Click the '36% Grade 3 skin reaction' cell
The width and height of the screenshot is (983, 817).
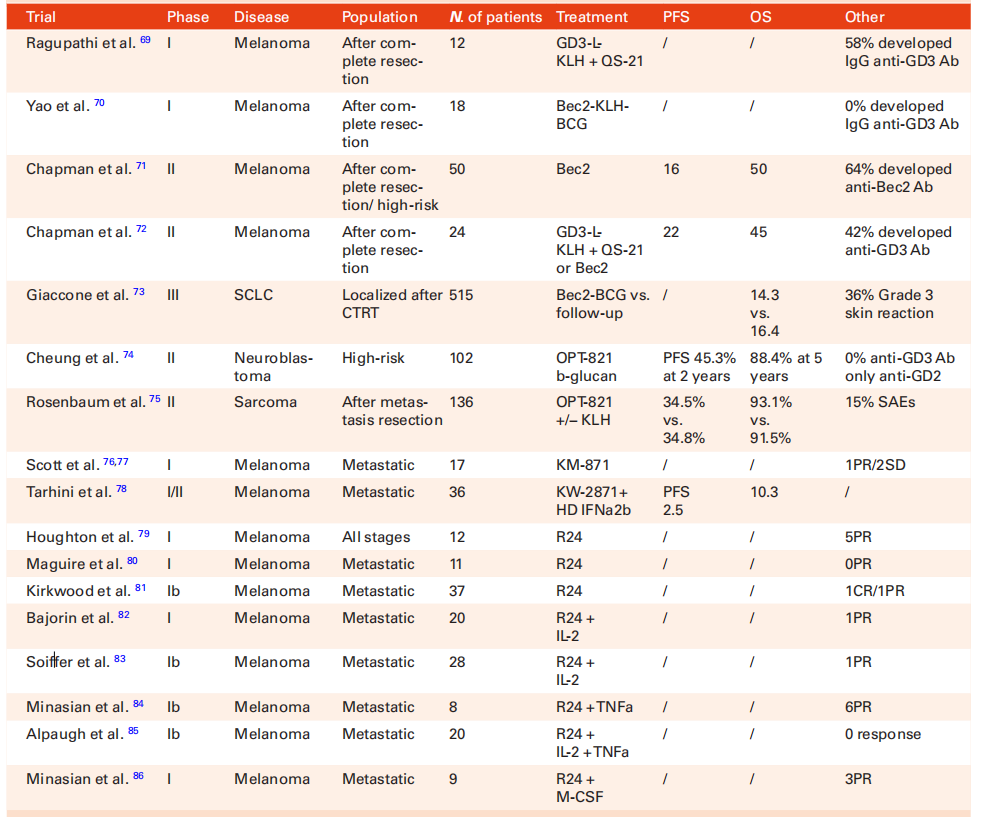coord(889,304)
